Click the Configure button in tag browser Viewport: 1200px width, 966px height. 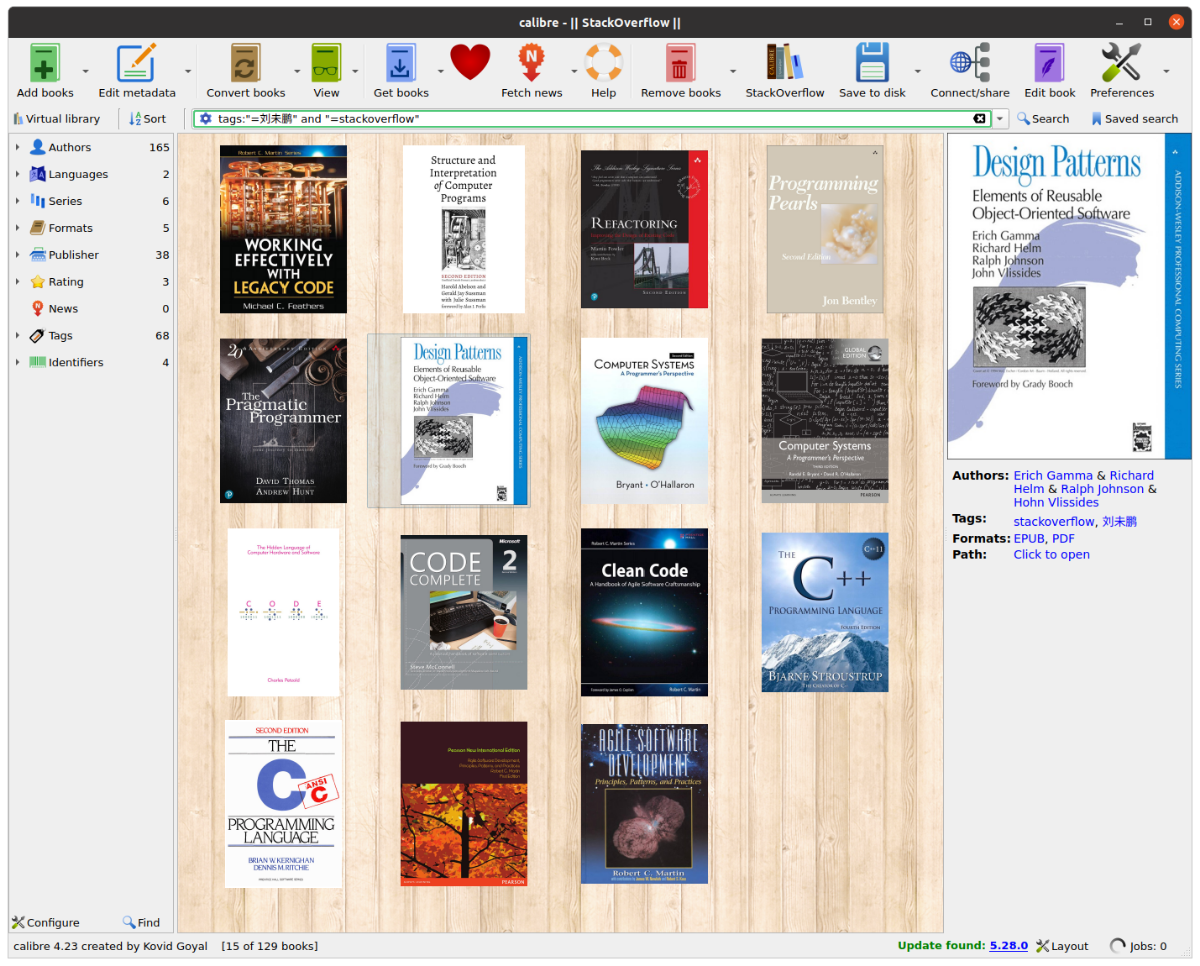(x=45, y=923)
